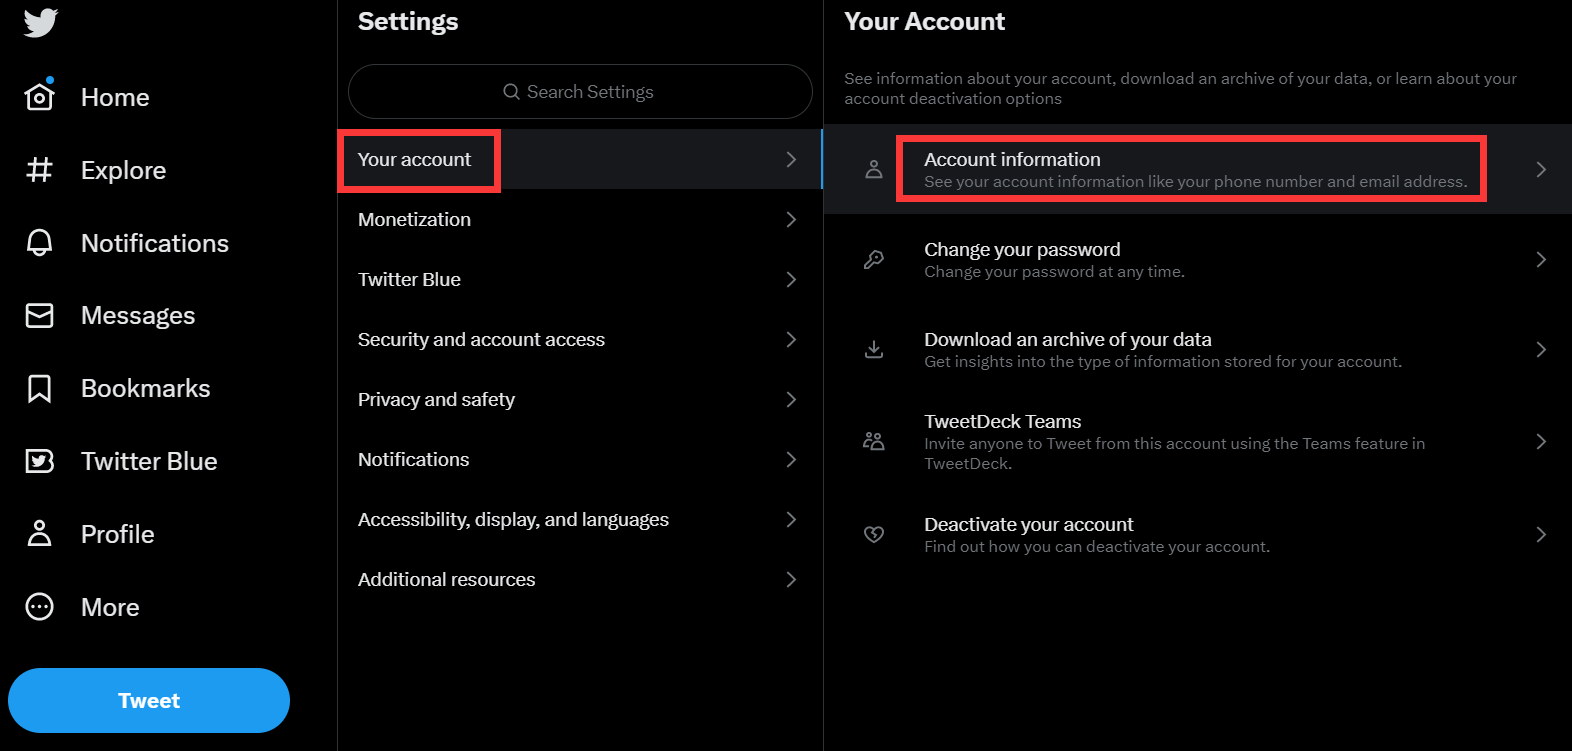The height and width of the screenshot is (751, 1572).
Task: Expand Security and account access chevron
Action: coord(791,340)
